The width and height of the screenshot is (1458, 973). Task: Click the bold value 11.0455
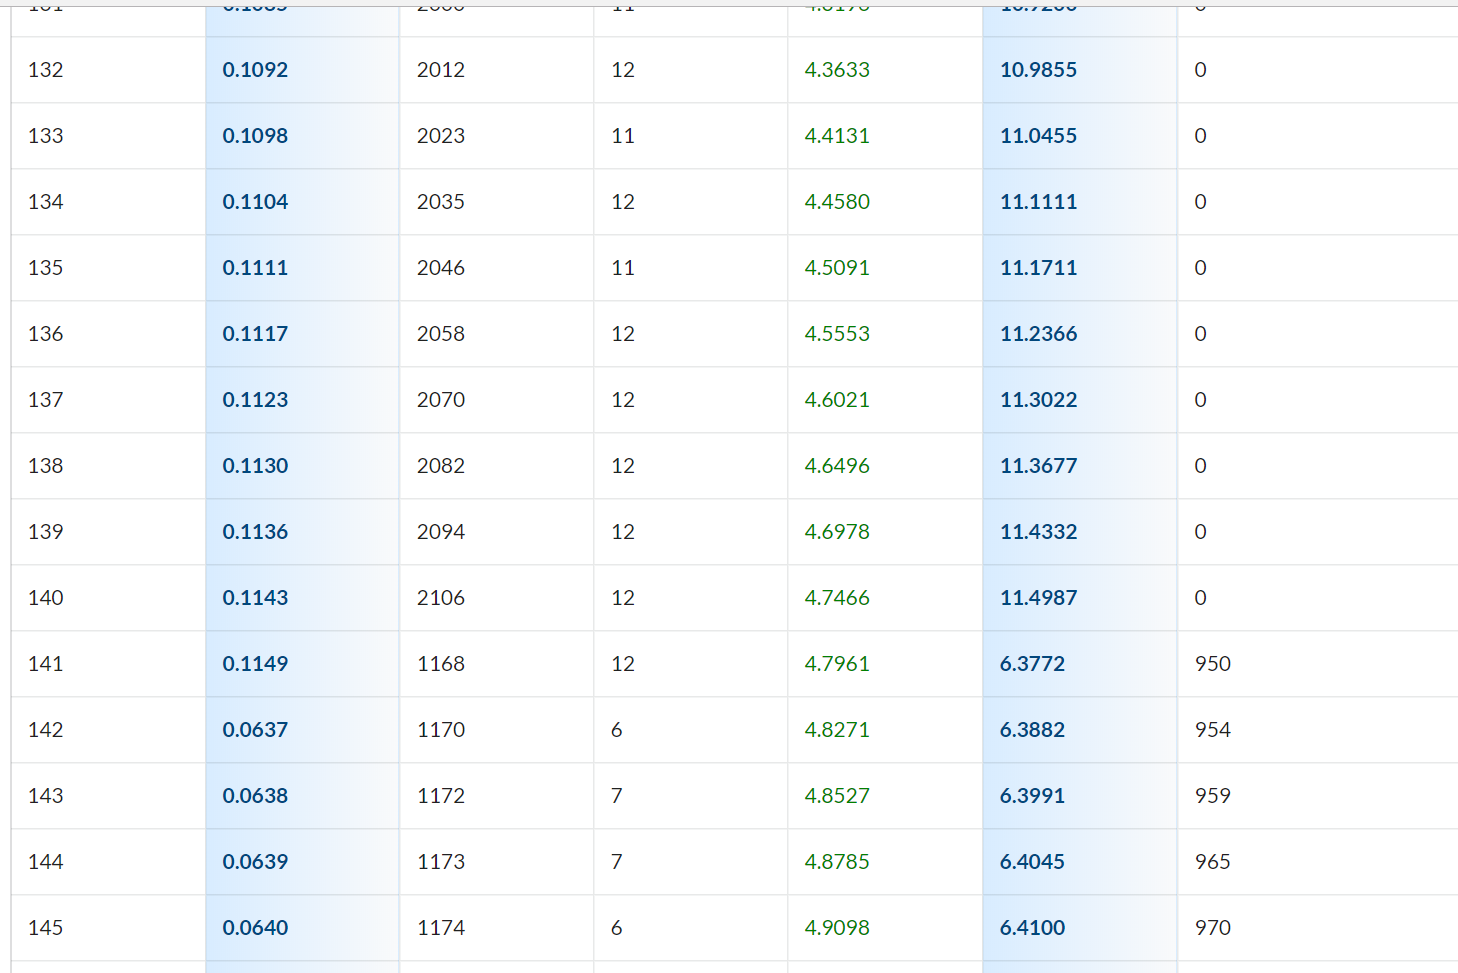click(1038, 136)
